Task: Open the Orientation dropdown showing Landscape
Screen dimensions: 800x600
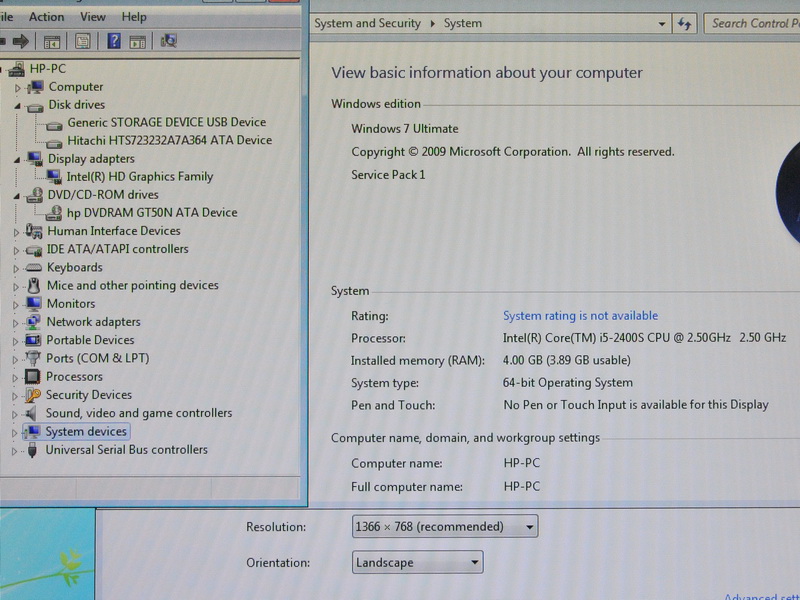Action: tap(417, 562)
